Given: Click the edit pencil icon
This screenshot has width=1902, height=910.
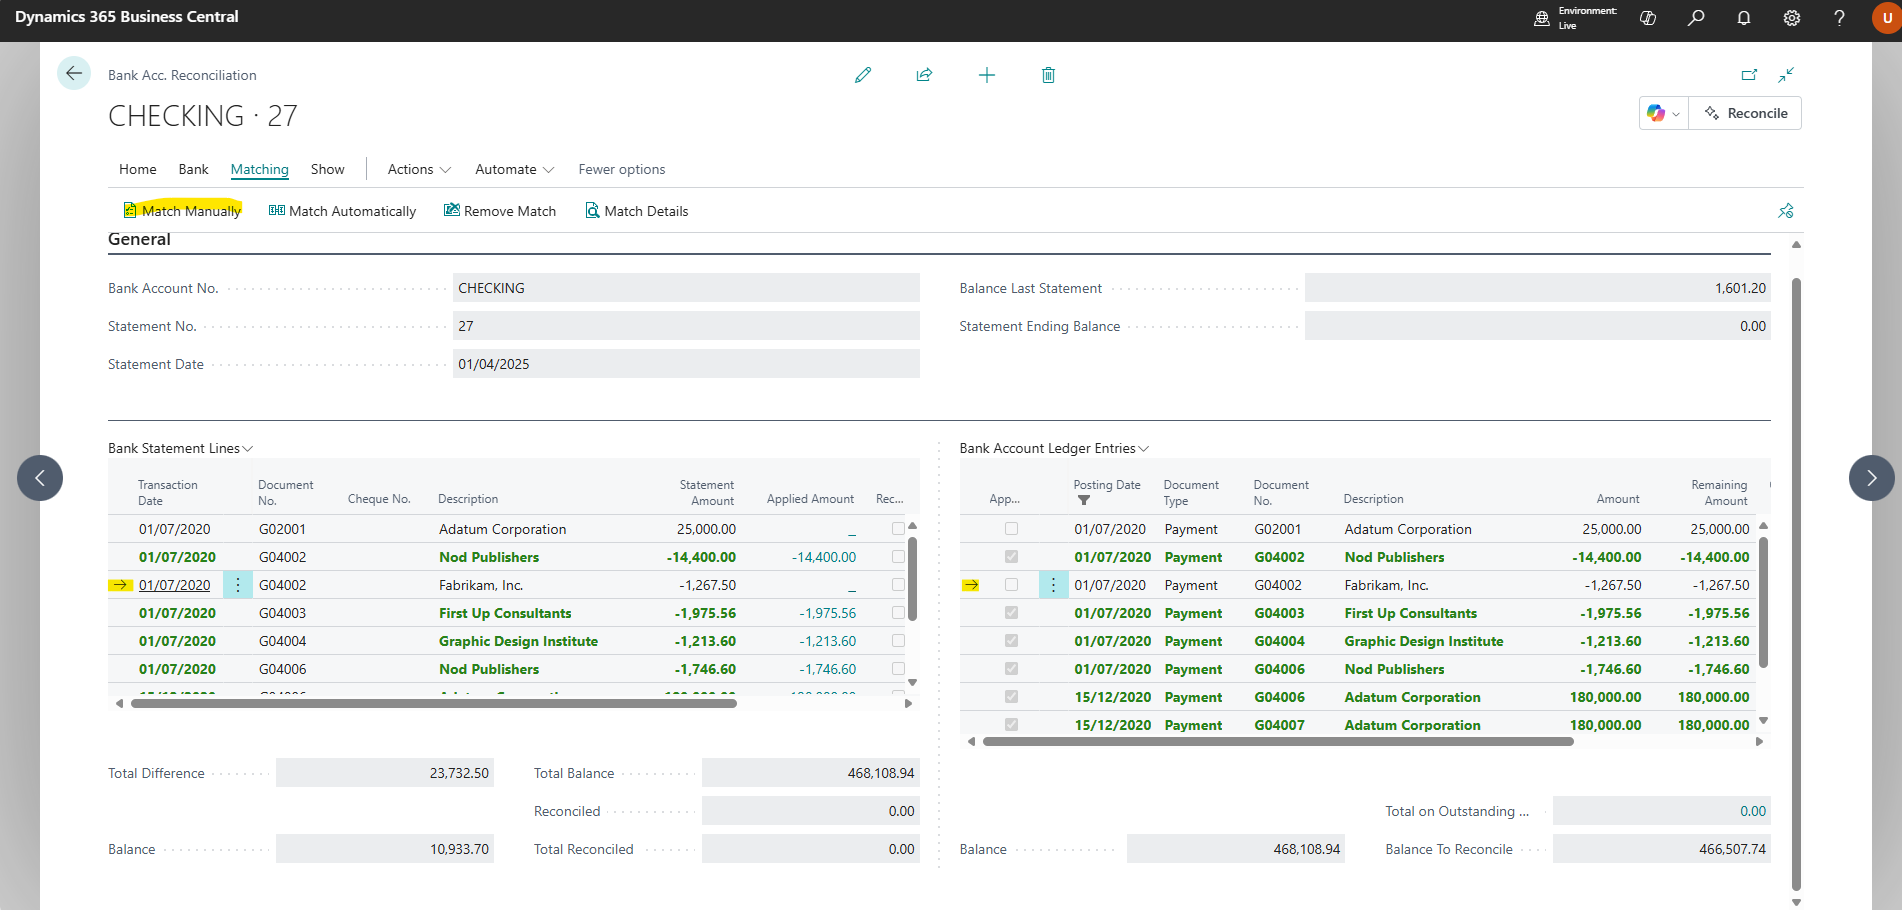Looking at the screenshot, I should (863, 75).
